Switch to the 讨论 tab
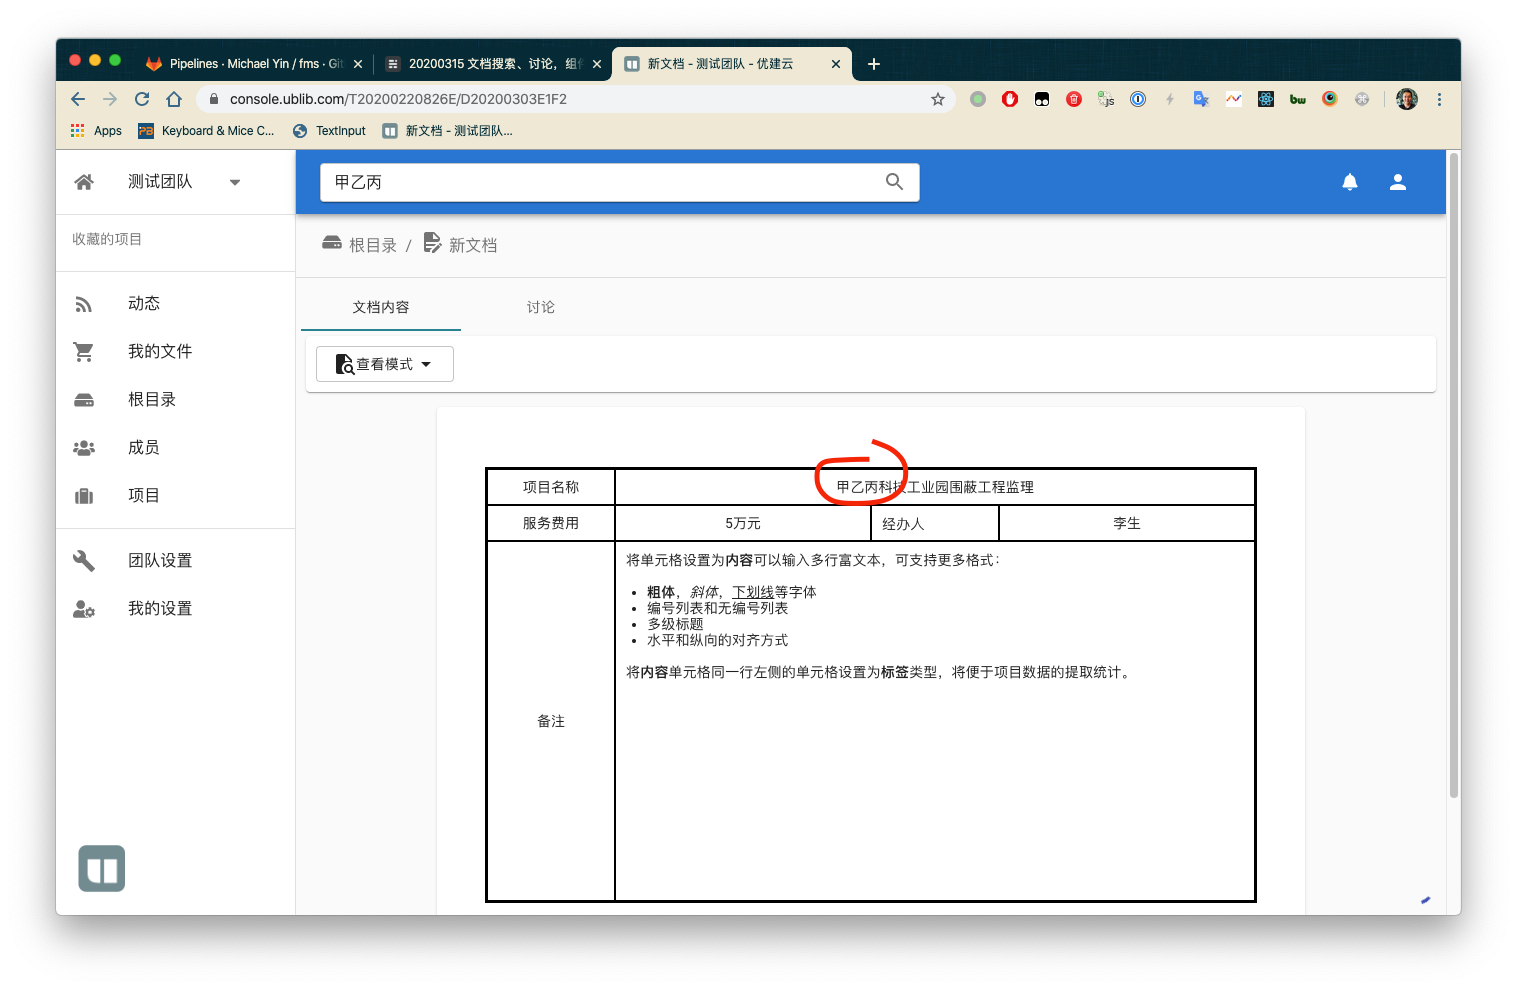The image size is (1517, 989). pyautogui.click(x=540, y=307)
